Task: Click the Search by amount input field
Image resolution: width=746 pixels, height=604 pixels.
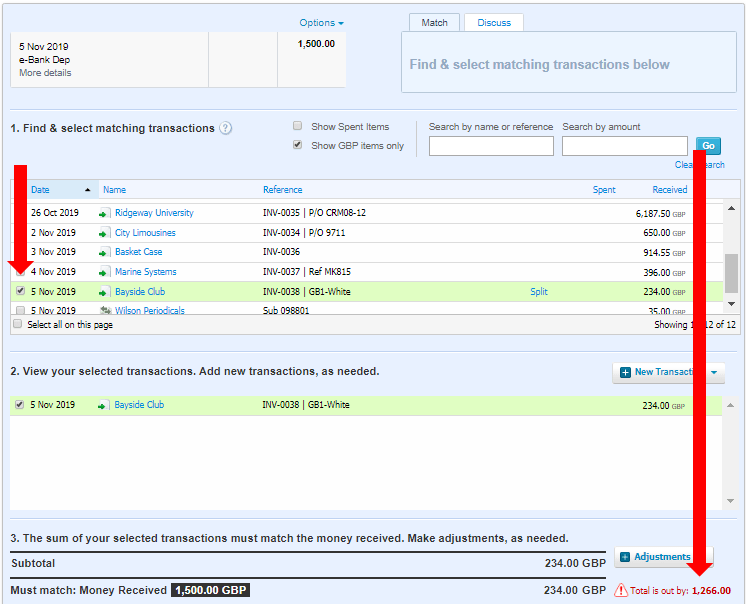Action: pyautogui.click(x=624, y=146)
